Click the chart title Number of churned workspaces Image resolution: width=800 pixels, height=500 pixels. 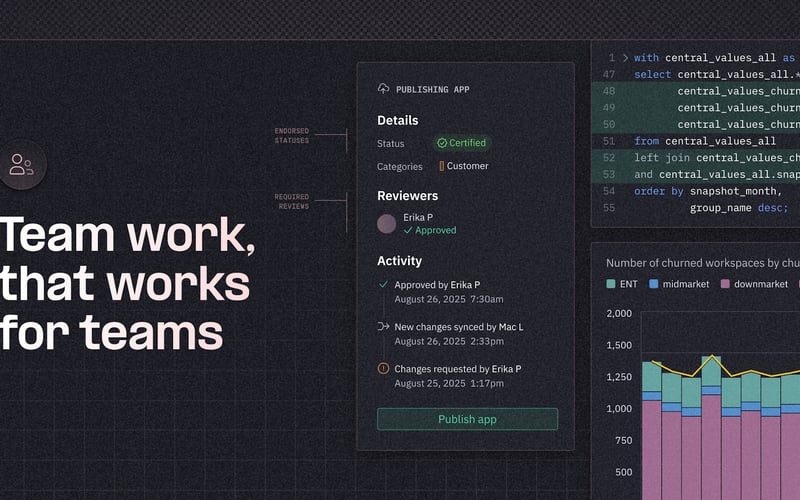pyautogui.click(x=703, y=263)
